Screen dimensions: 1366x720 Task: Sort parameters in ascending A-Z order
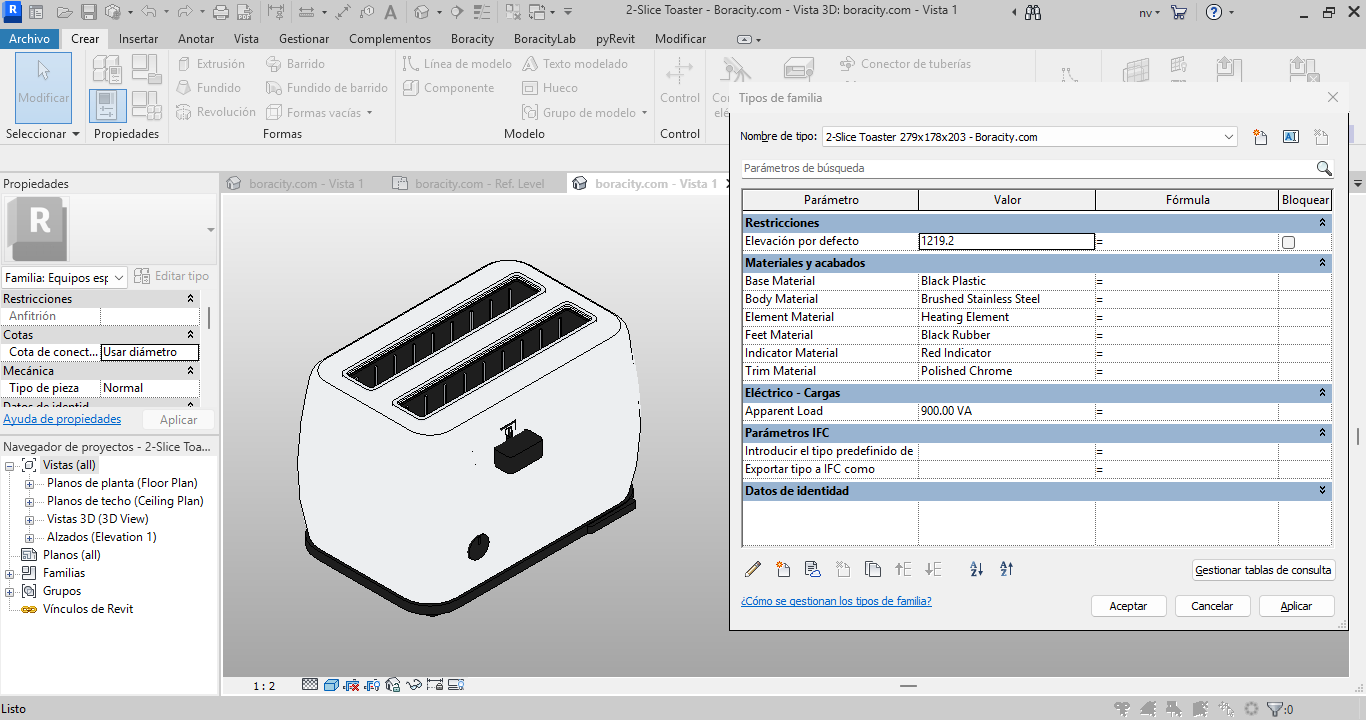(977, 569)
